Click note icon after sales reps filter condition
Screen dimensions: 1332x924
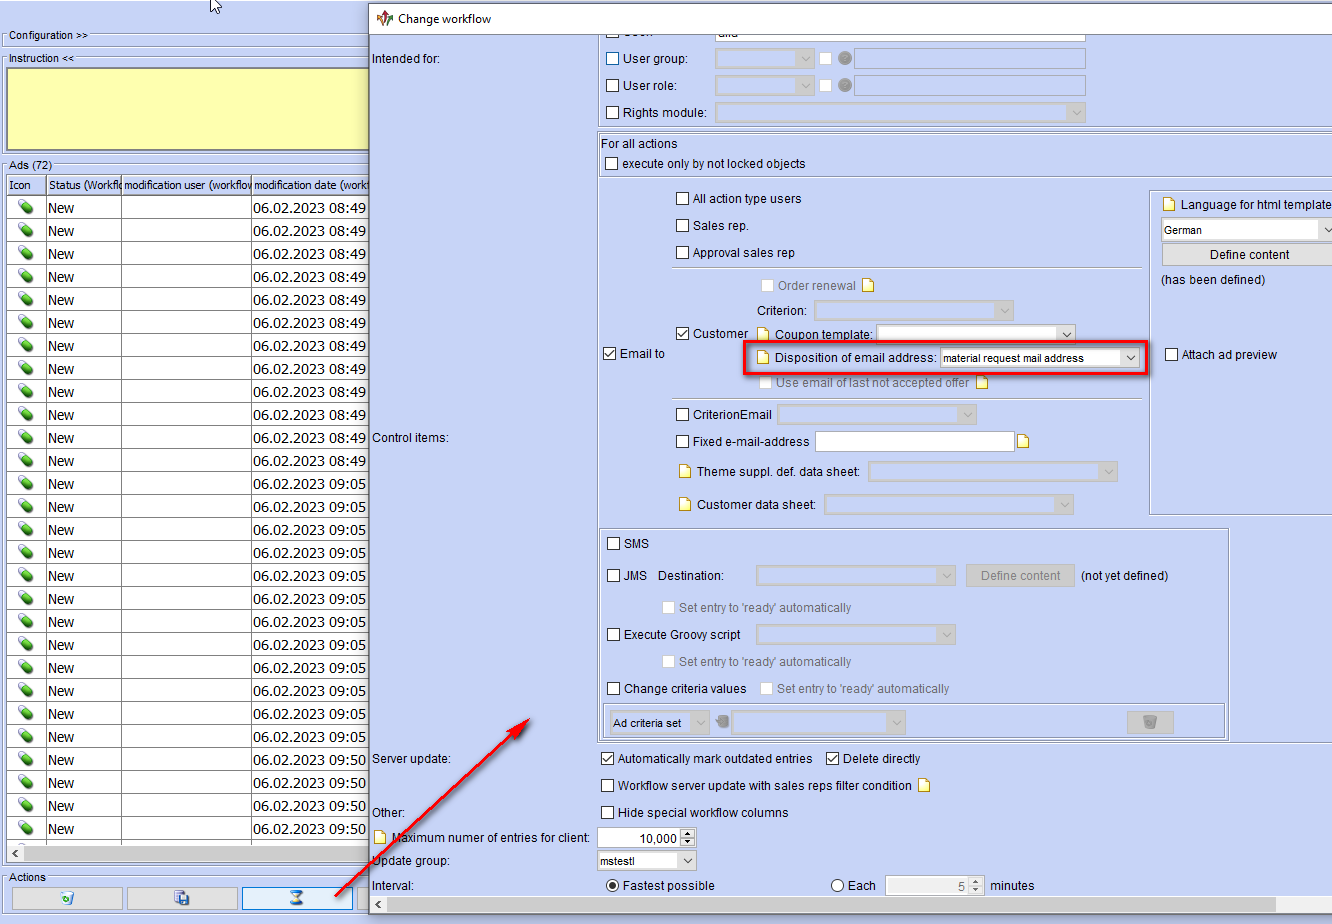tap(924, 785)
